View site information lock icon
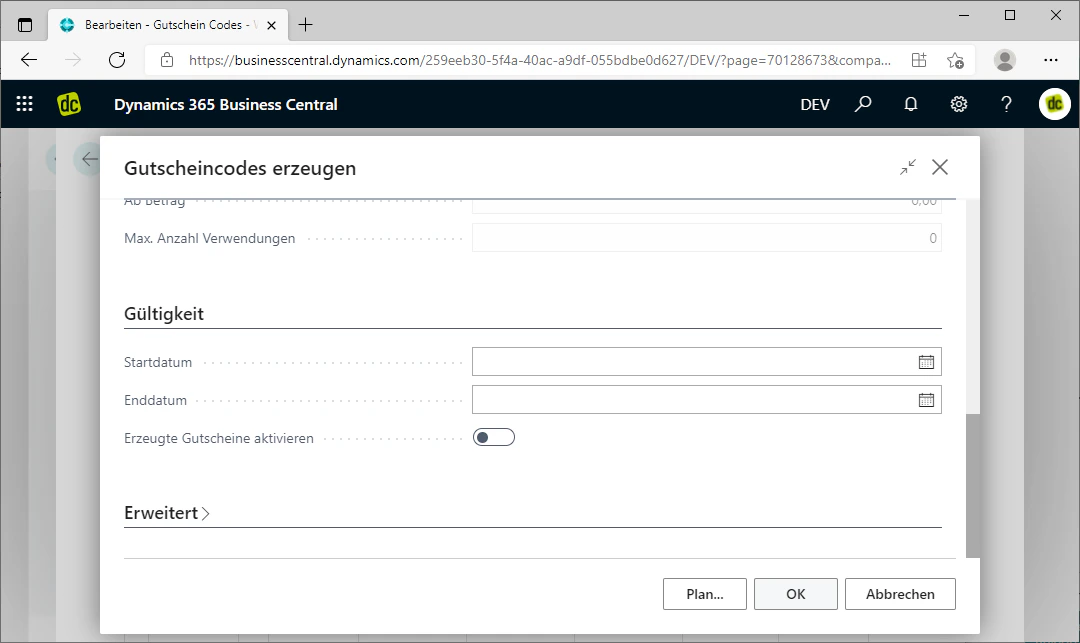The width and height of the screenshot is (1080, 643). point(167,60)
